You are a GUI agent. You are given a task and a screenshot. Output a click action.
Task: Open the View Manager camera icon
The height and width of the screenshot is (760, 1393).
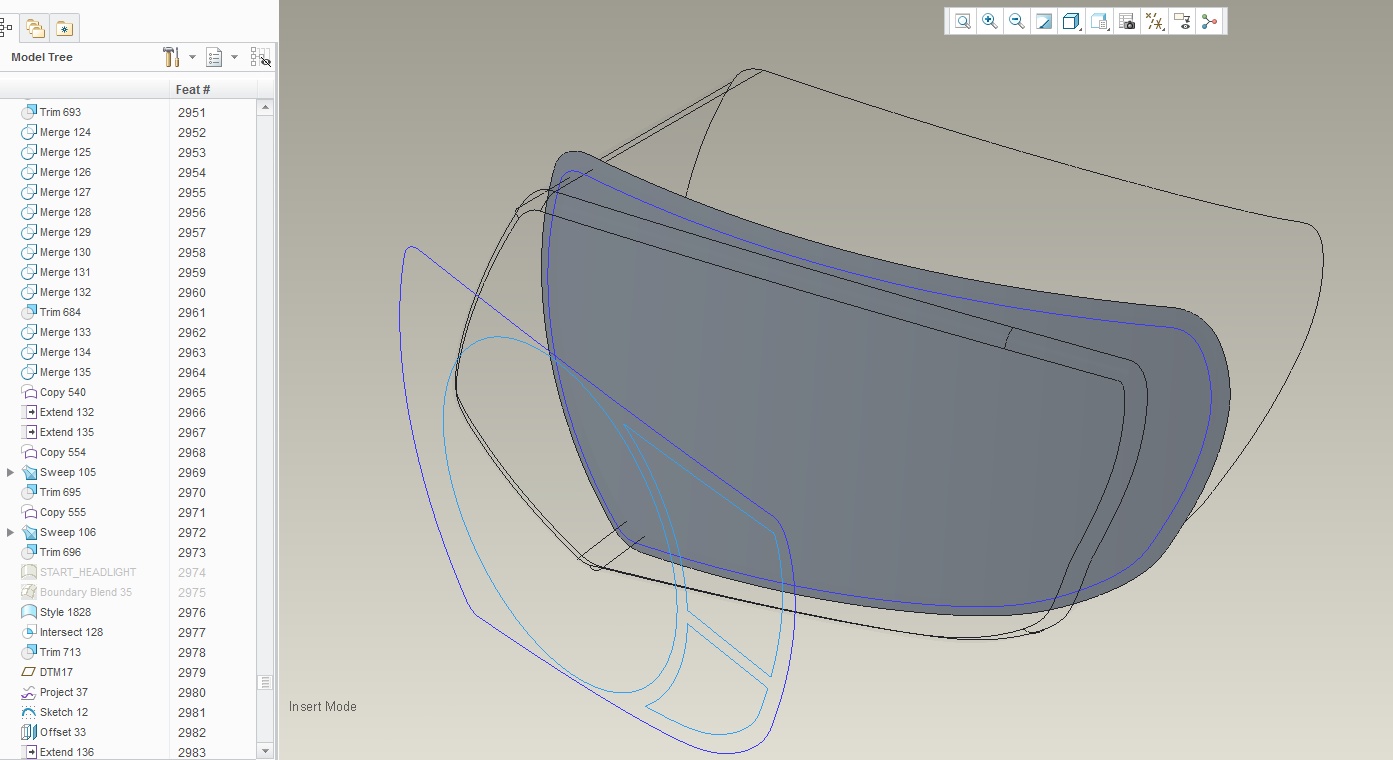(1127, 21)
